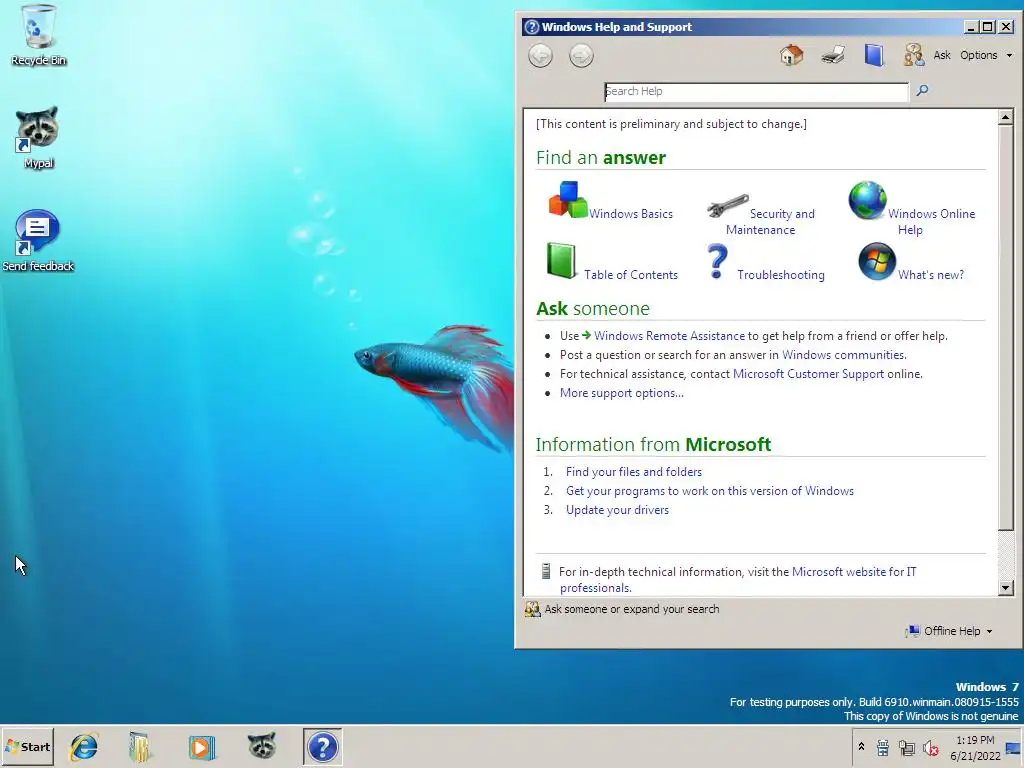Image resolution: width=1024 pixels, height=768 pixels.
Task: Click the Search Help magnifier icon
Action: point(922,90)
